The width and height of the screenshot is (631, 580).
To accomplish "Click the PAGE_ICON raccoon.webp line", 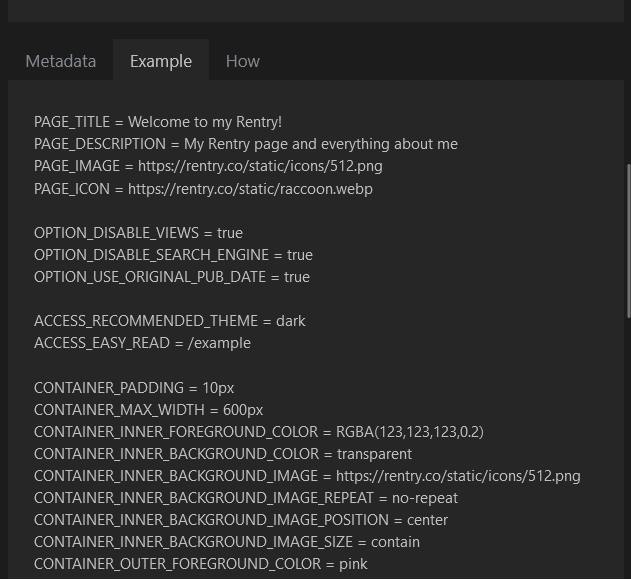I will click(x=203, y=189).
